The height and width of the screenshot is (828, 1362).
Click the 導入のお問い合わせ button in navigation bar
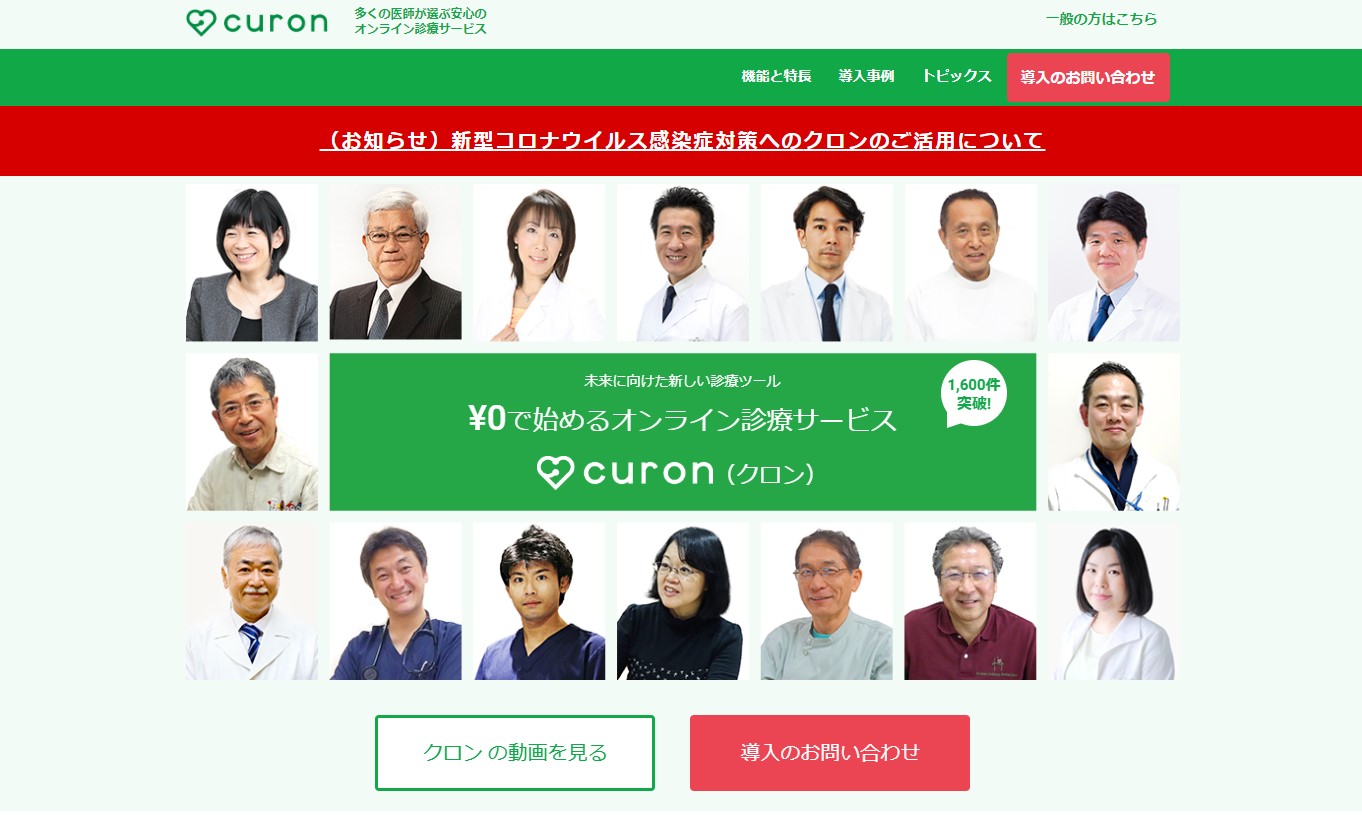[1088, 78]
